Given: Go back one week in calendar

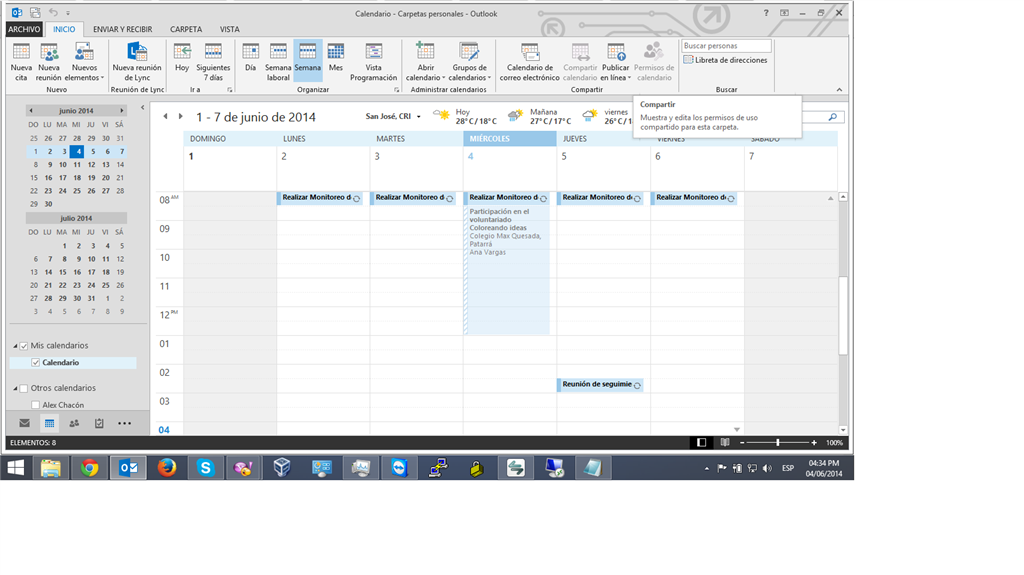Looking at the screenshot, I should [x=165, y=116].
